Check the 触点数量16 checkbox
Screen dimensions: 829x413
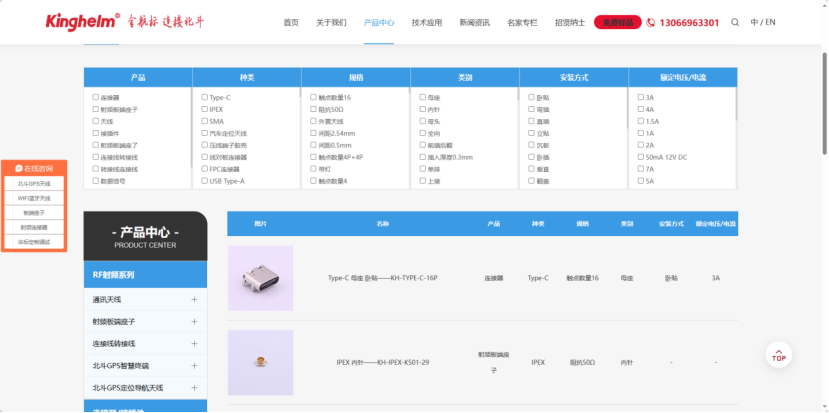pyautogui.click(x=314, y=97)
